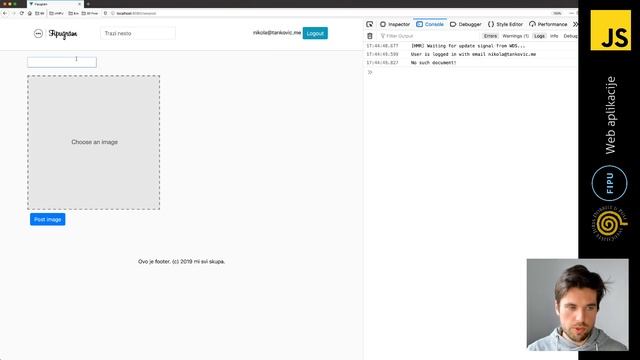This screenshot has height=360, width=640.
Task: Toggle the Debug filter in console
Action: pos(570,36)
